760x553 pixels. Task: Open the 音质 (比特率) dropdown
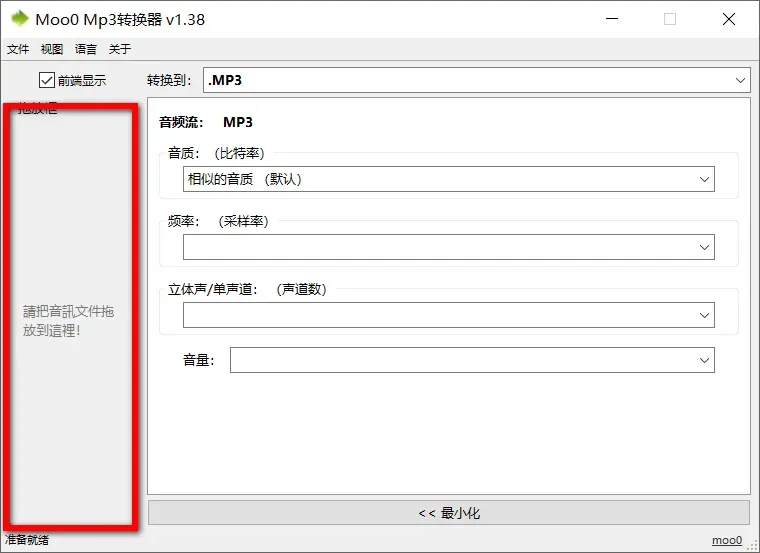[x=449, y=179]
